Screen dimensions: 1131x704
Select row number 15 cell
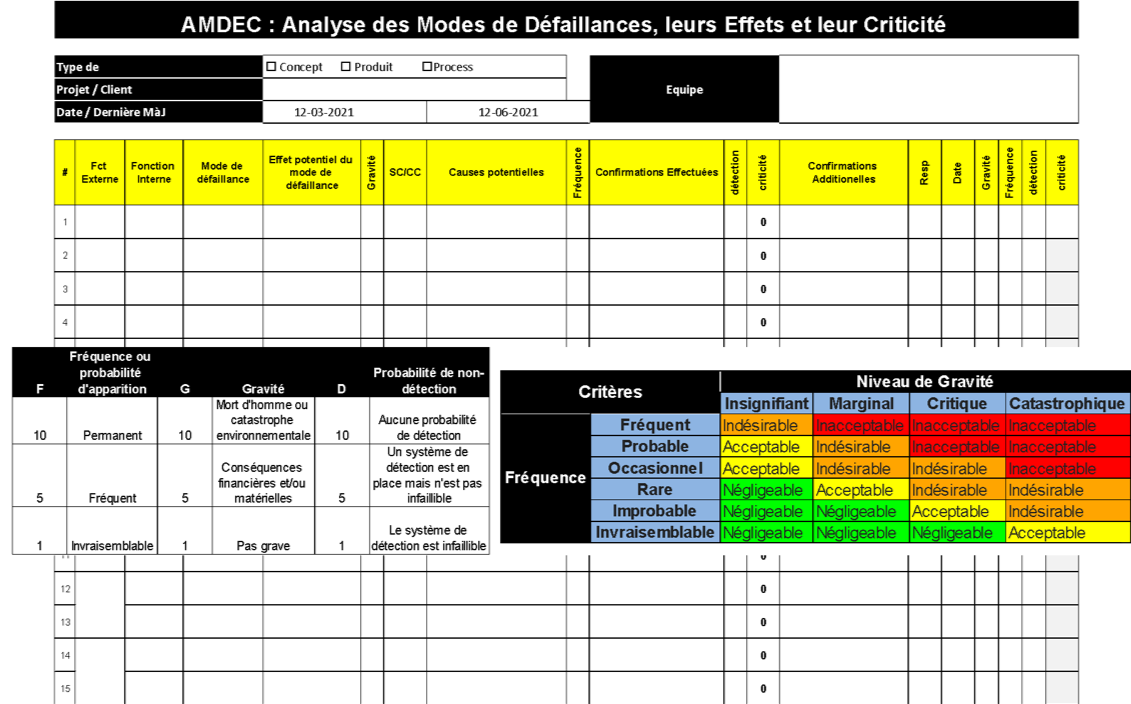click(65, 688)
